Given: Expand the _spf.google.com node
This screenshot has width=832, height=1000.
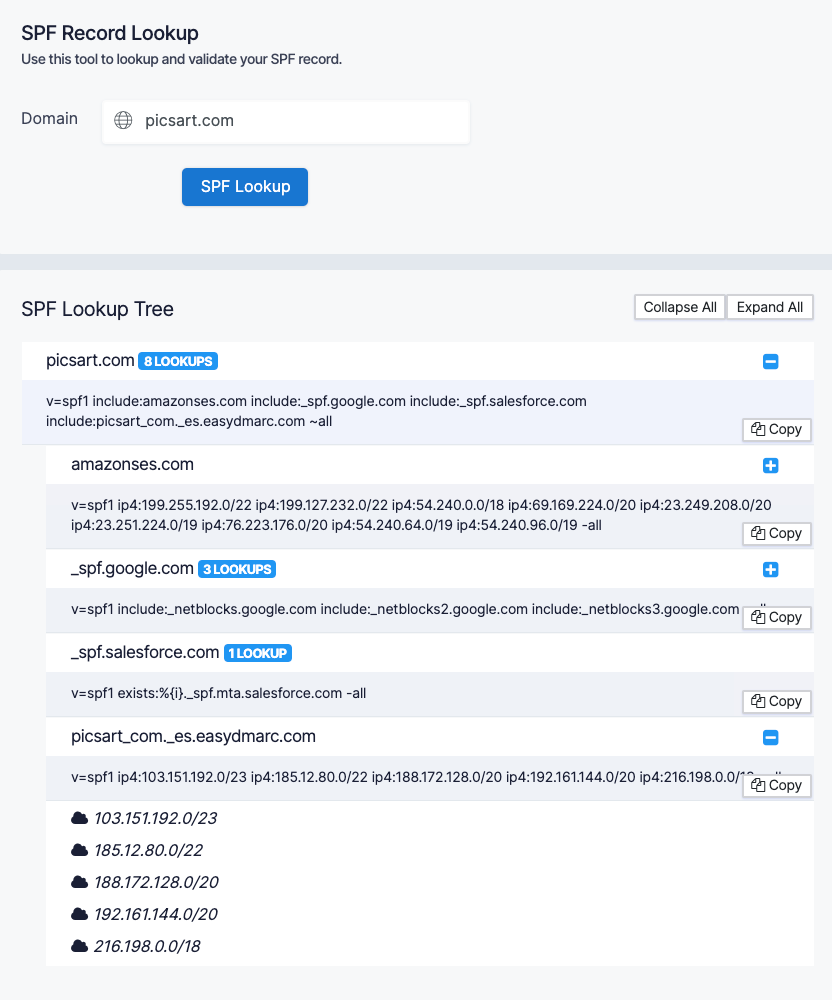Looking at the screenshot, I should 770,570.
